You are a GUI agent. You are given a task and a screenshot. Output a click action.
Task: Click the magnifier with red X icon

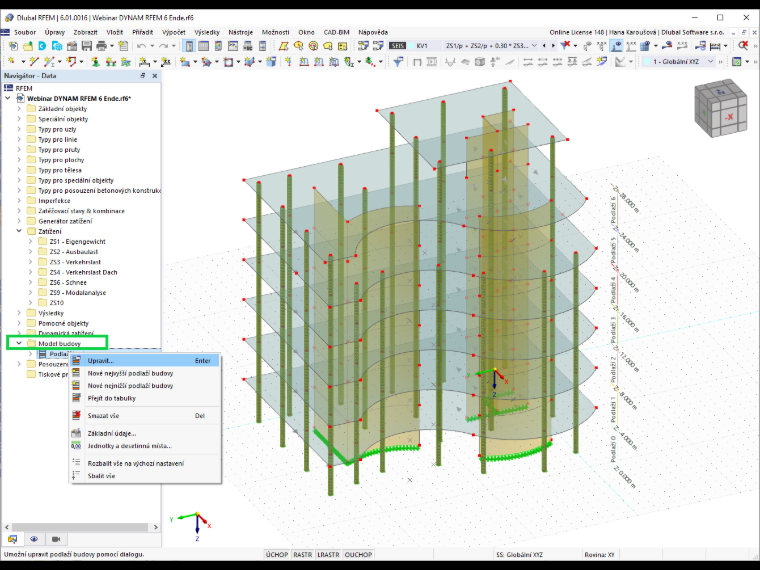point(744,46)
